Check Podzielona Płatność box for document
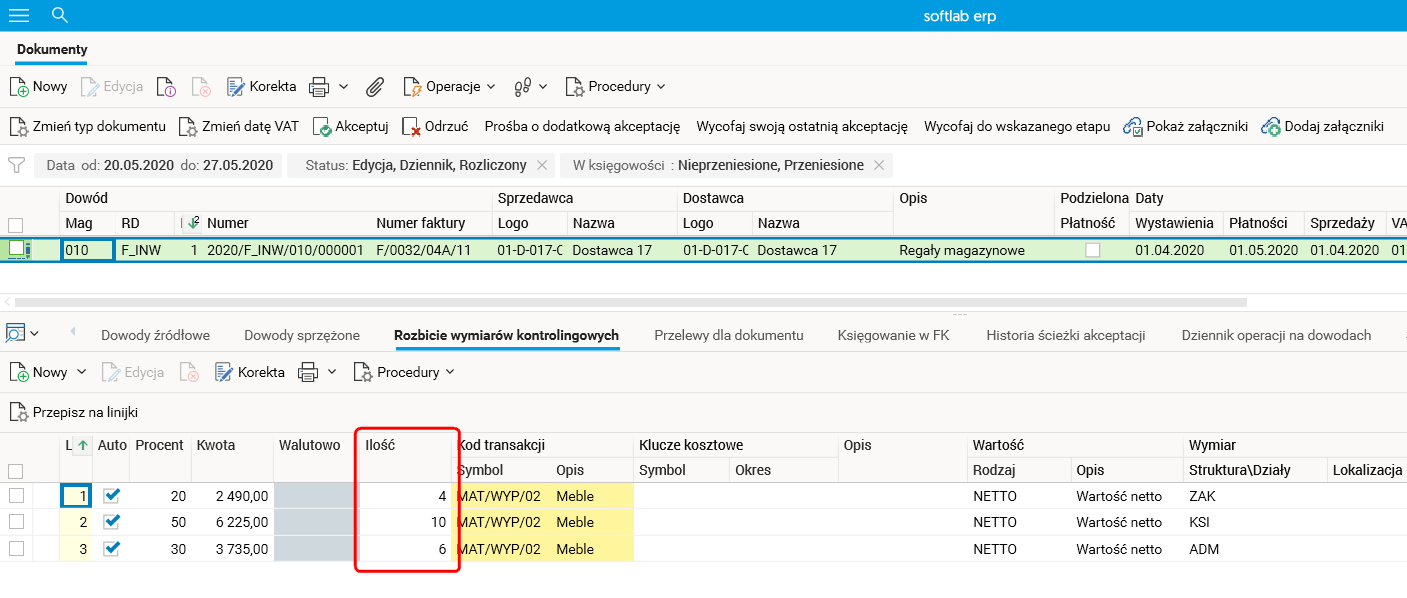 1093,250
